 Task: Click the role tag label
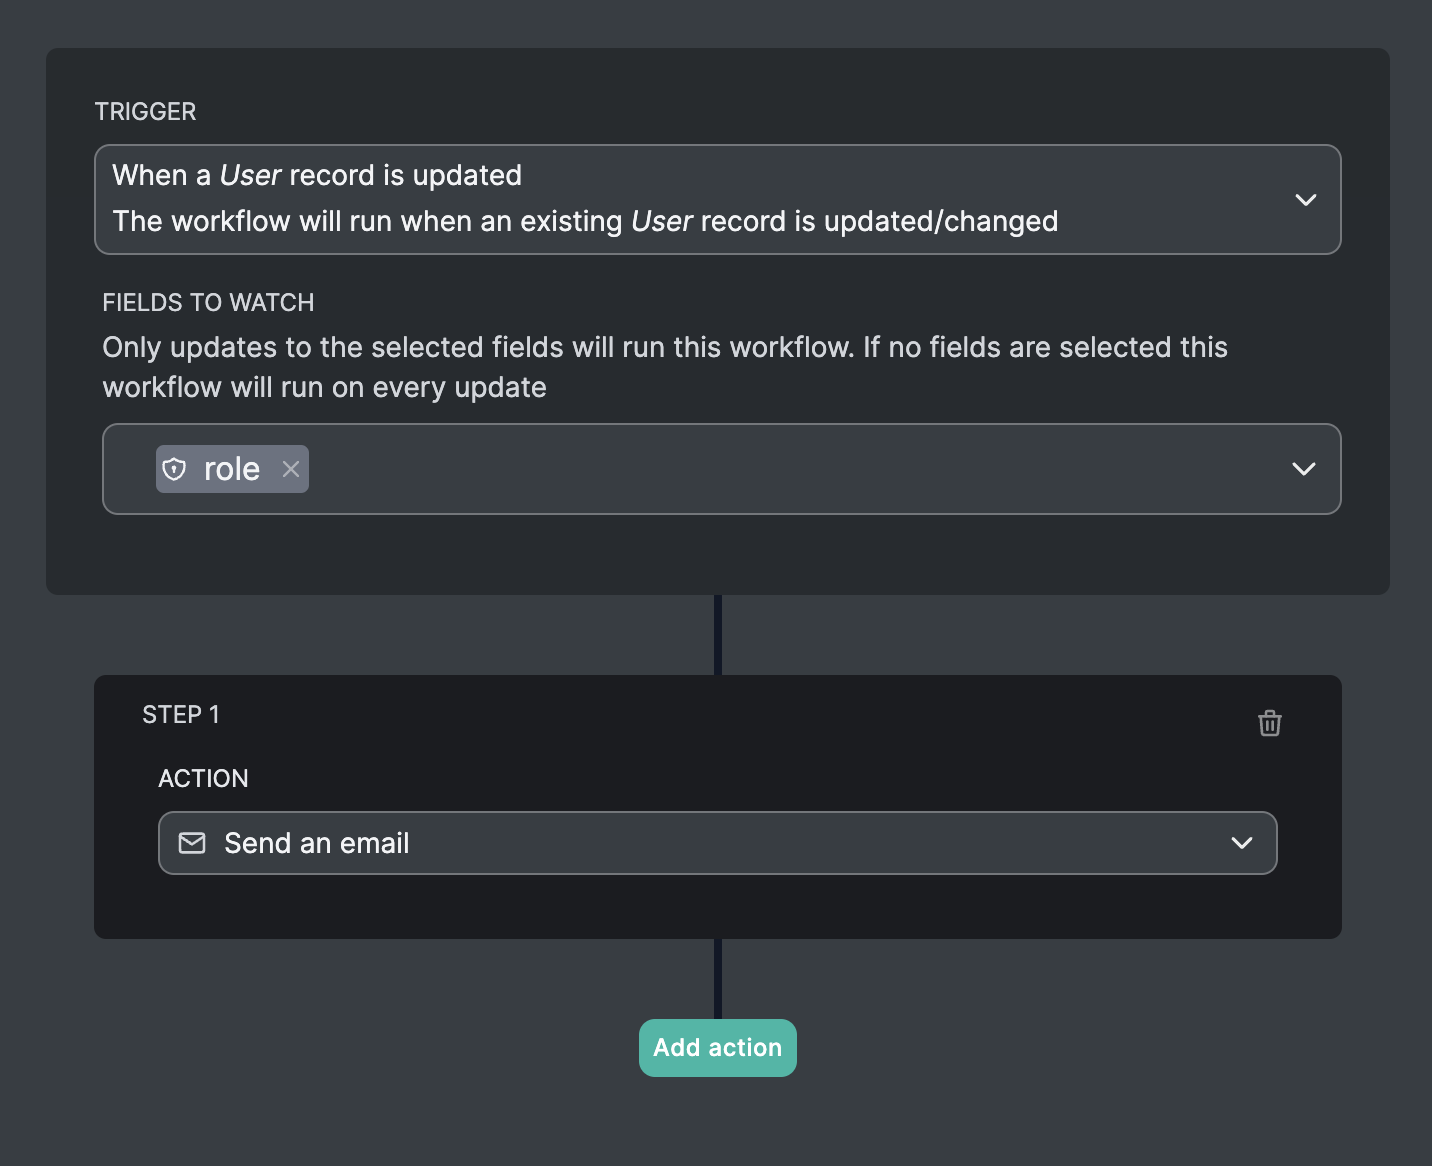pos(231,469)
